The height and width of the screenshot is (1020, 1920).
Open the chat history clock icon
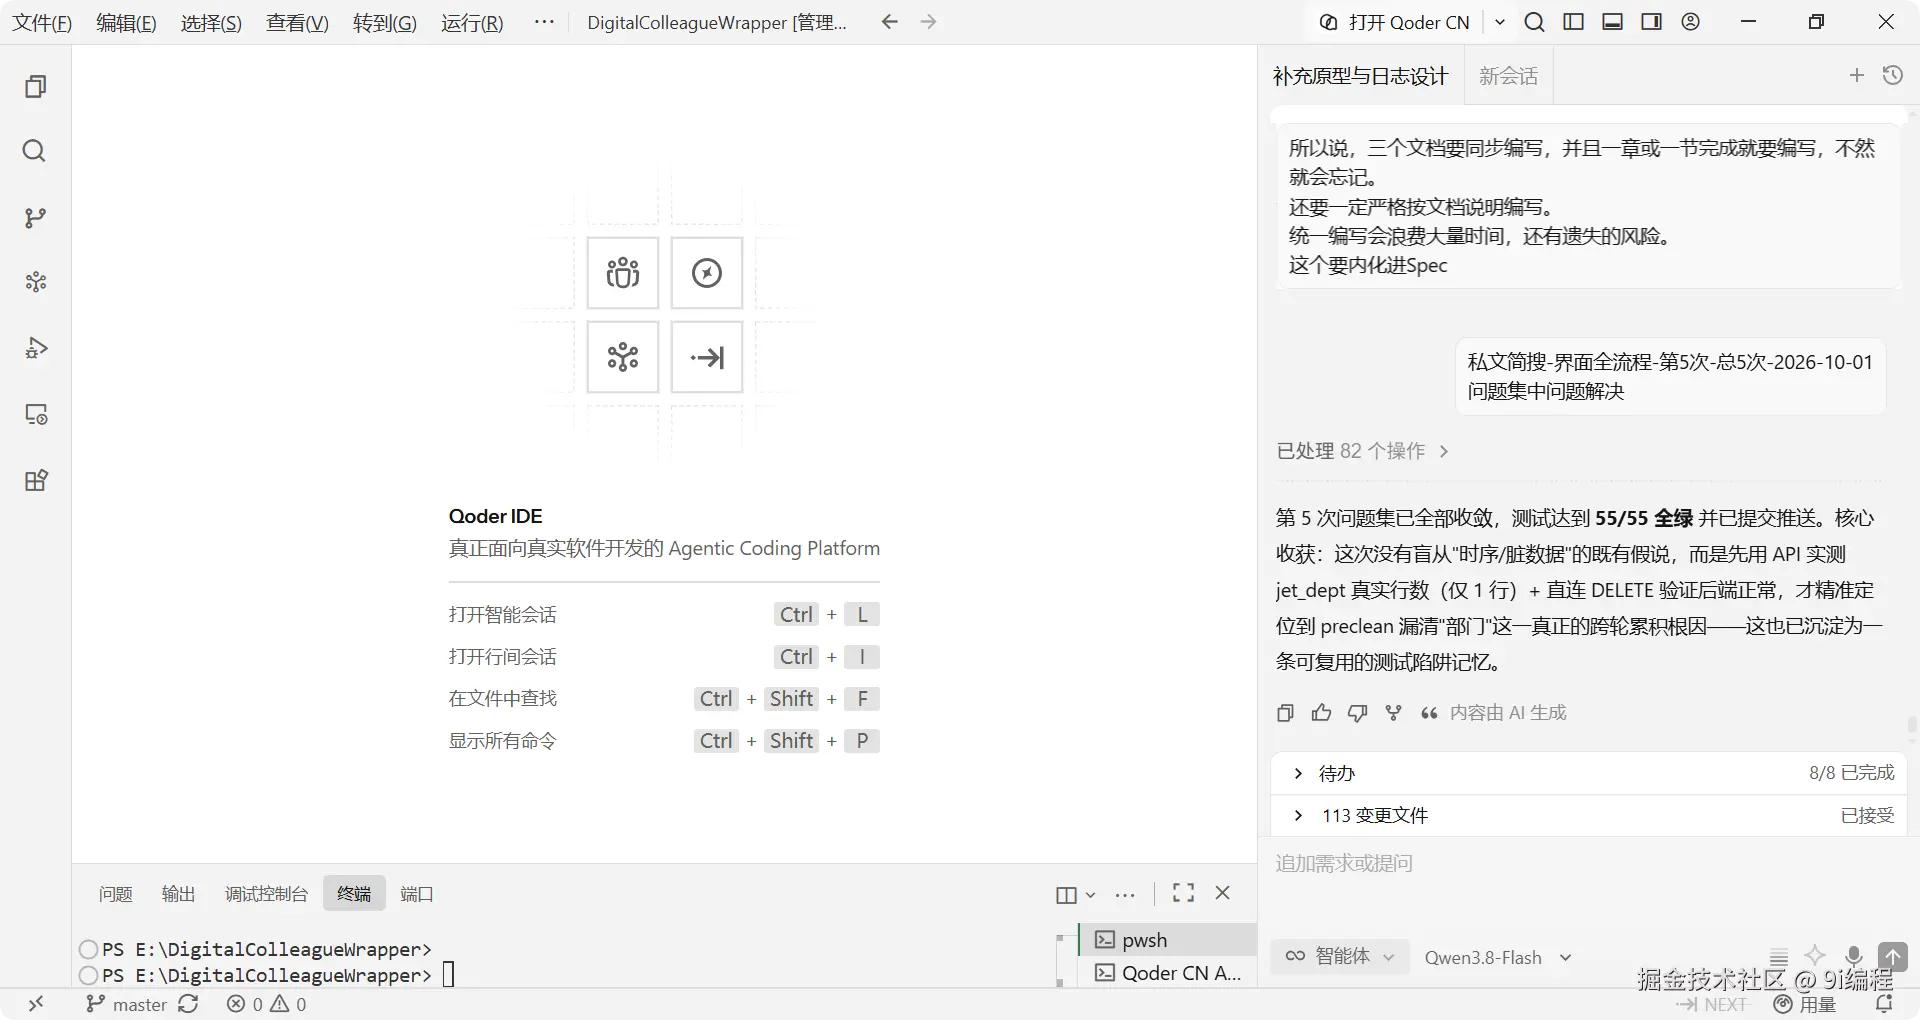(x=1893, y=75)
